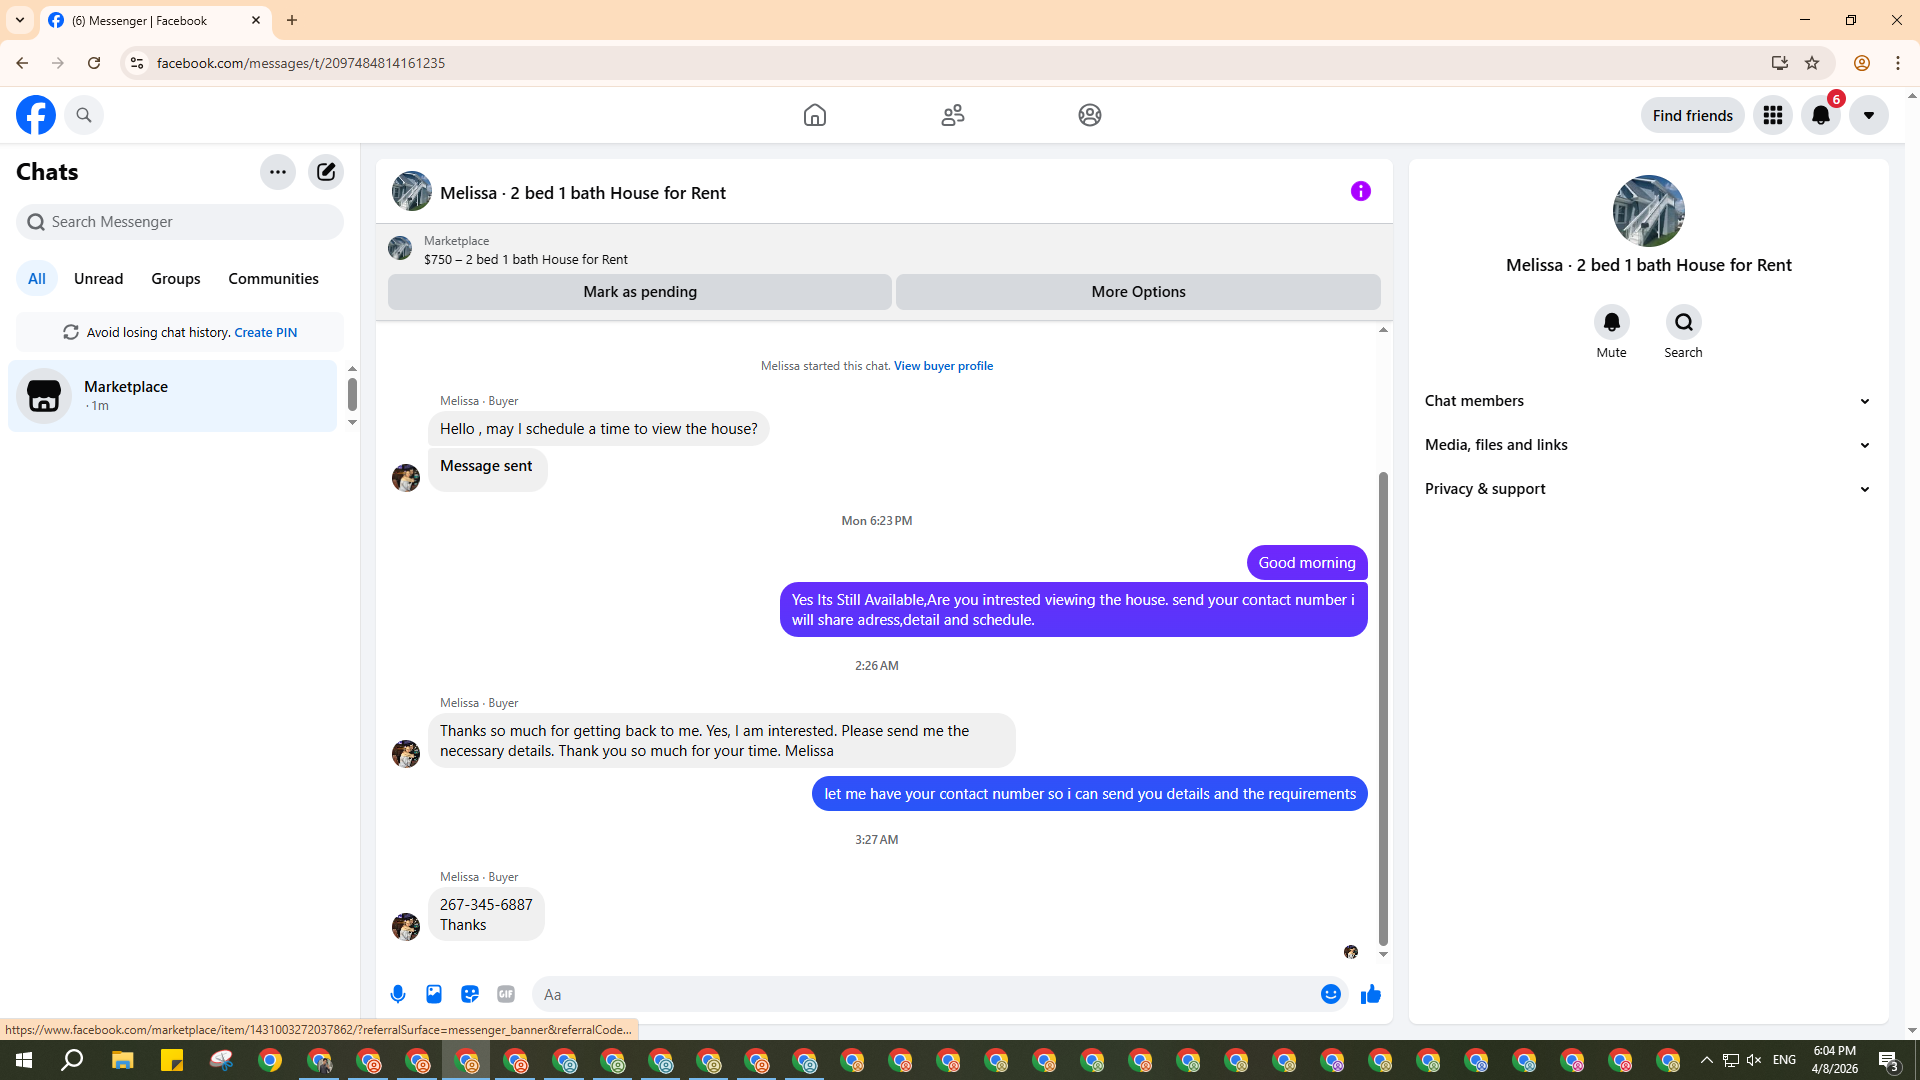The height and width of the screenshot is (1080, 1920).
Task: Send a thumbs-up like
Action: 1370,994
